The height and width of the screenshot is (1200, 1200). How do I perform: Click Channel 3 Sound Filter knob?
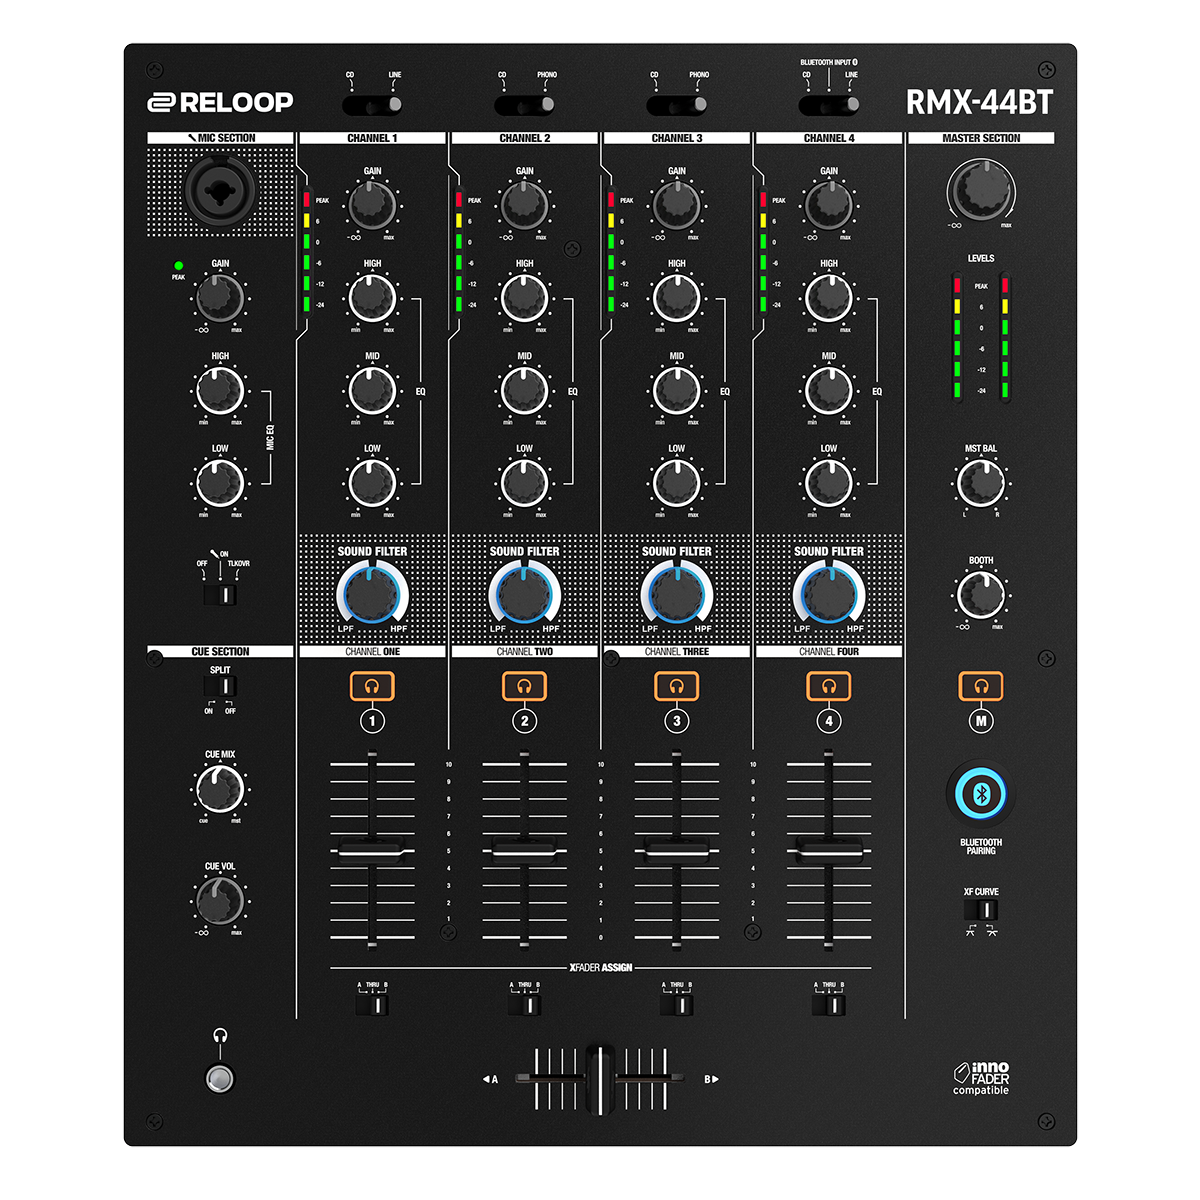coord(677,594)
